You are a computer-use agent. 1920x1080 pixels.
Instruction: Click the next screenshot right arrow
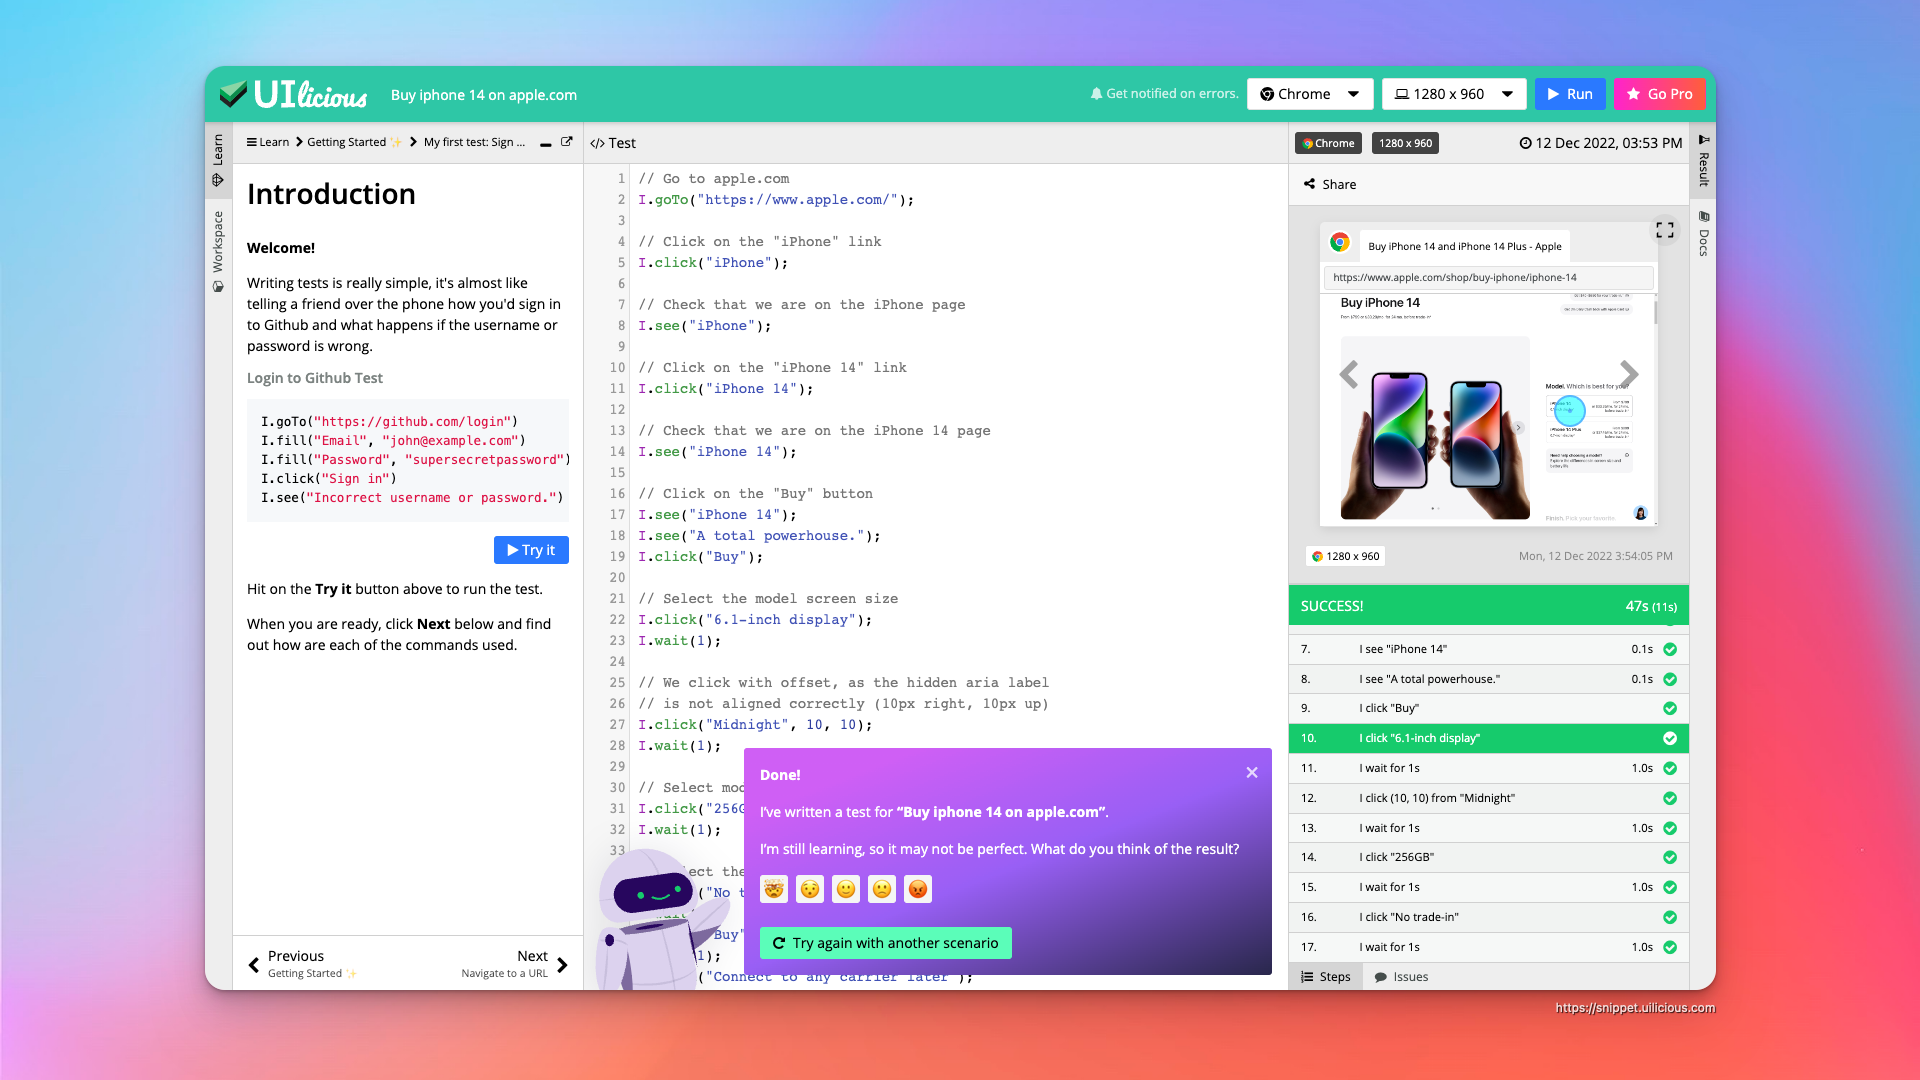pos(1629,374)
